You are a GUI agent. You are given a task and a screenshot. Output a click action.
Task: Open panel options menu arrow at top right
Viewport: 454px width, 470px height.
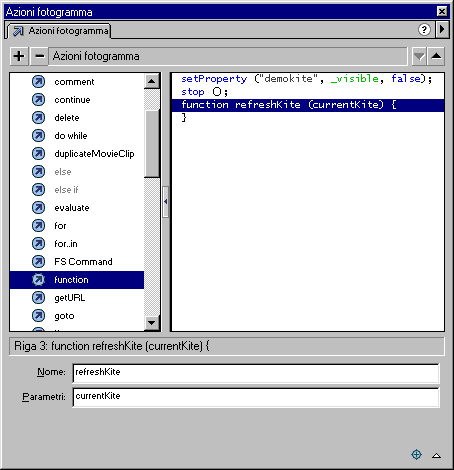coord(442,29)
